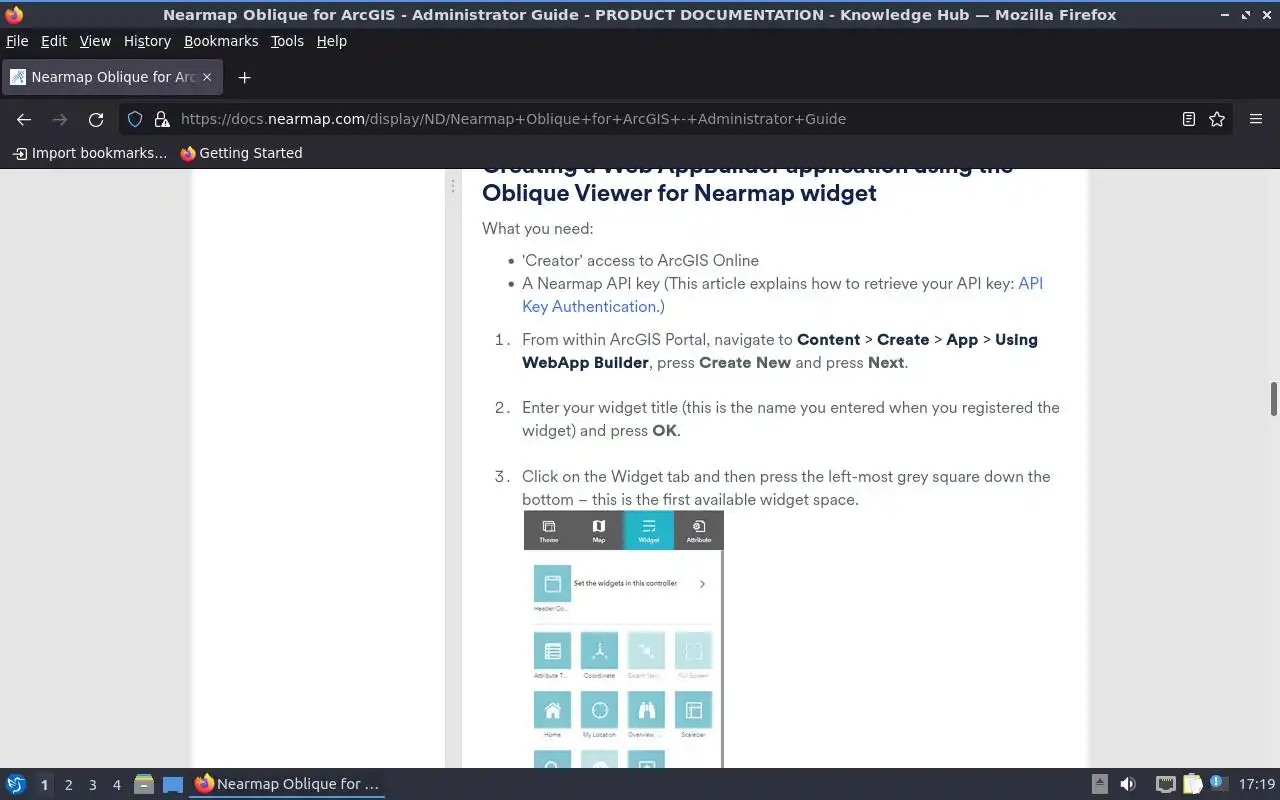Open the Help menu
This screenshot has width=1280, height=800.
332,41
